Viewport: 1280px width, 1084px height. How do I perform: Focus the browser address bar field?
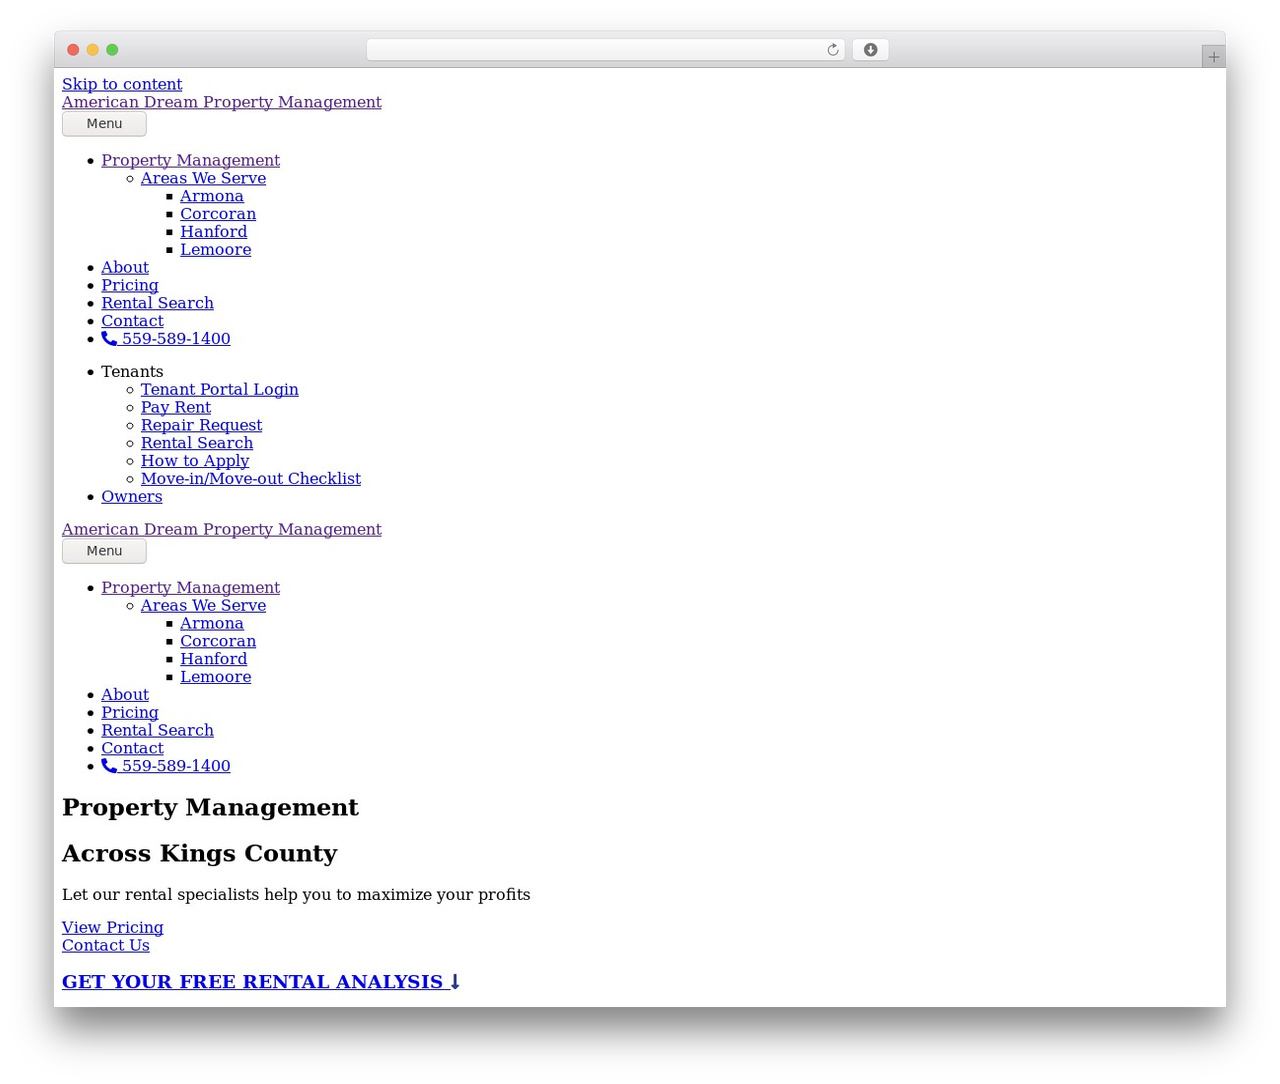tap(605, 50)
